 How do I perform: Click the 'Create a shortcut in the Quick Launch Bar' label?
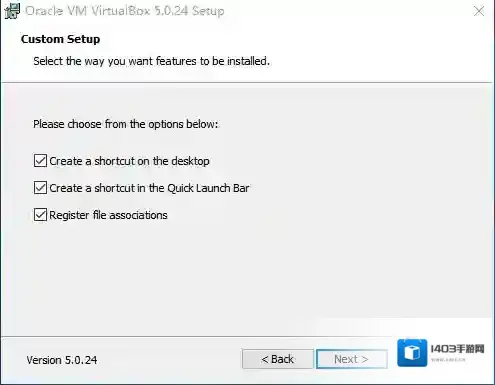149,188
